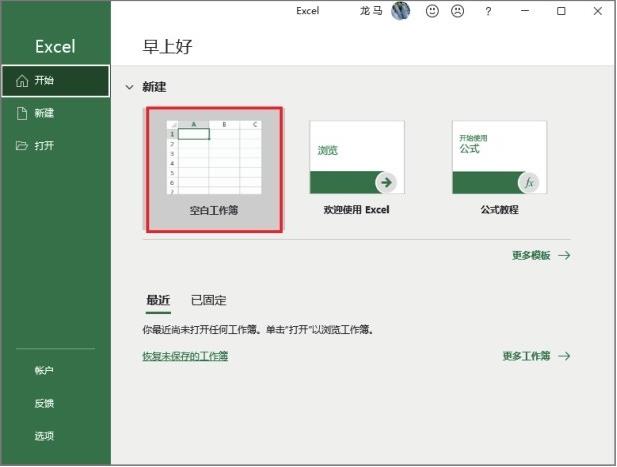
Task: Click the new document icon beside 新建
Action: click(22, 113)
